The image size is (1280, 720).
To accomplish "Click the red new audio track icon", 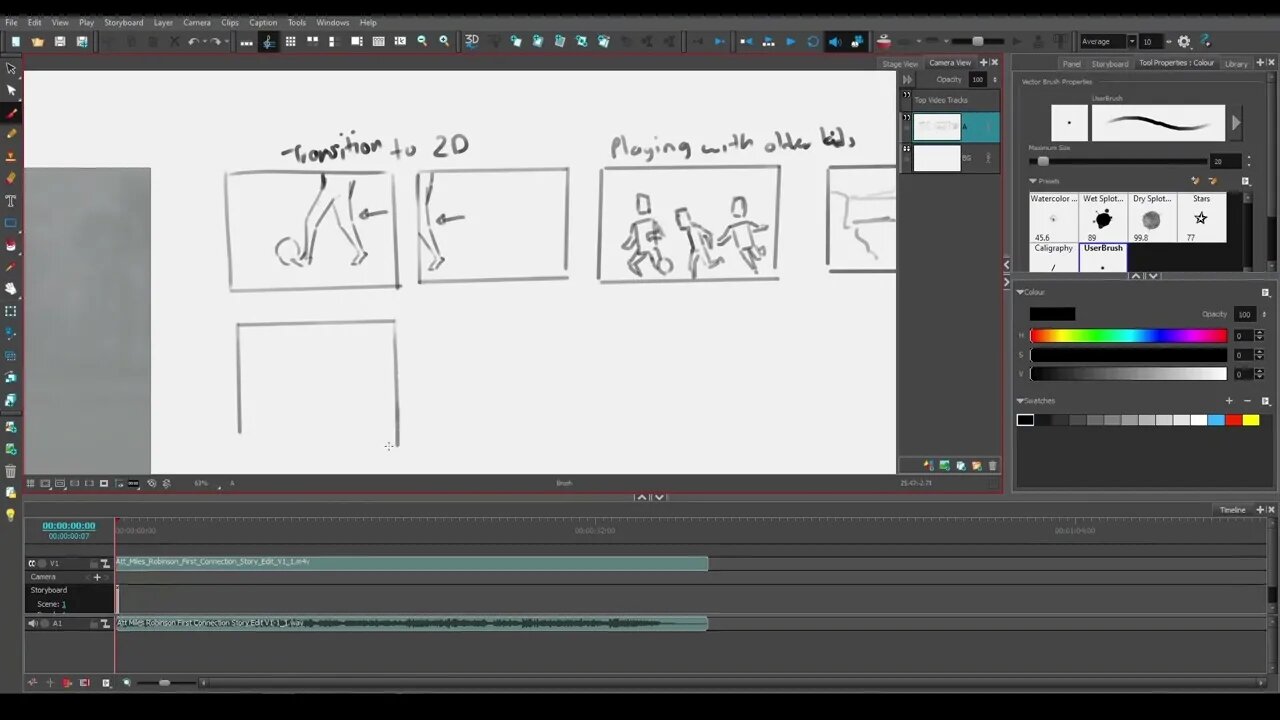I will click(68, 683).
